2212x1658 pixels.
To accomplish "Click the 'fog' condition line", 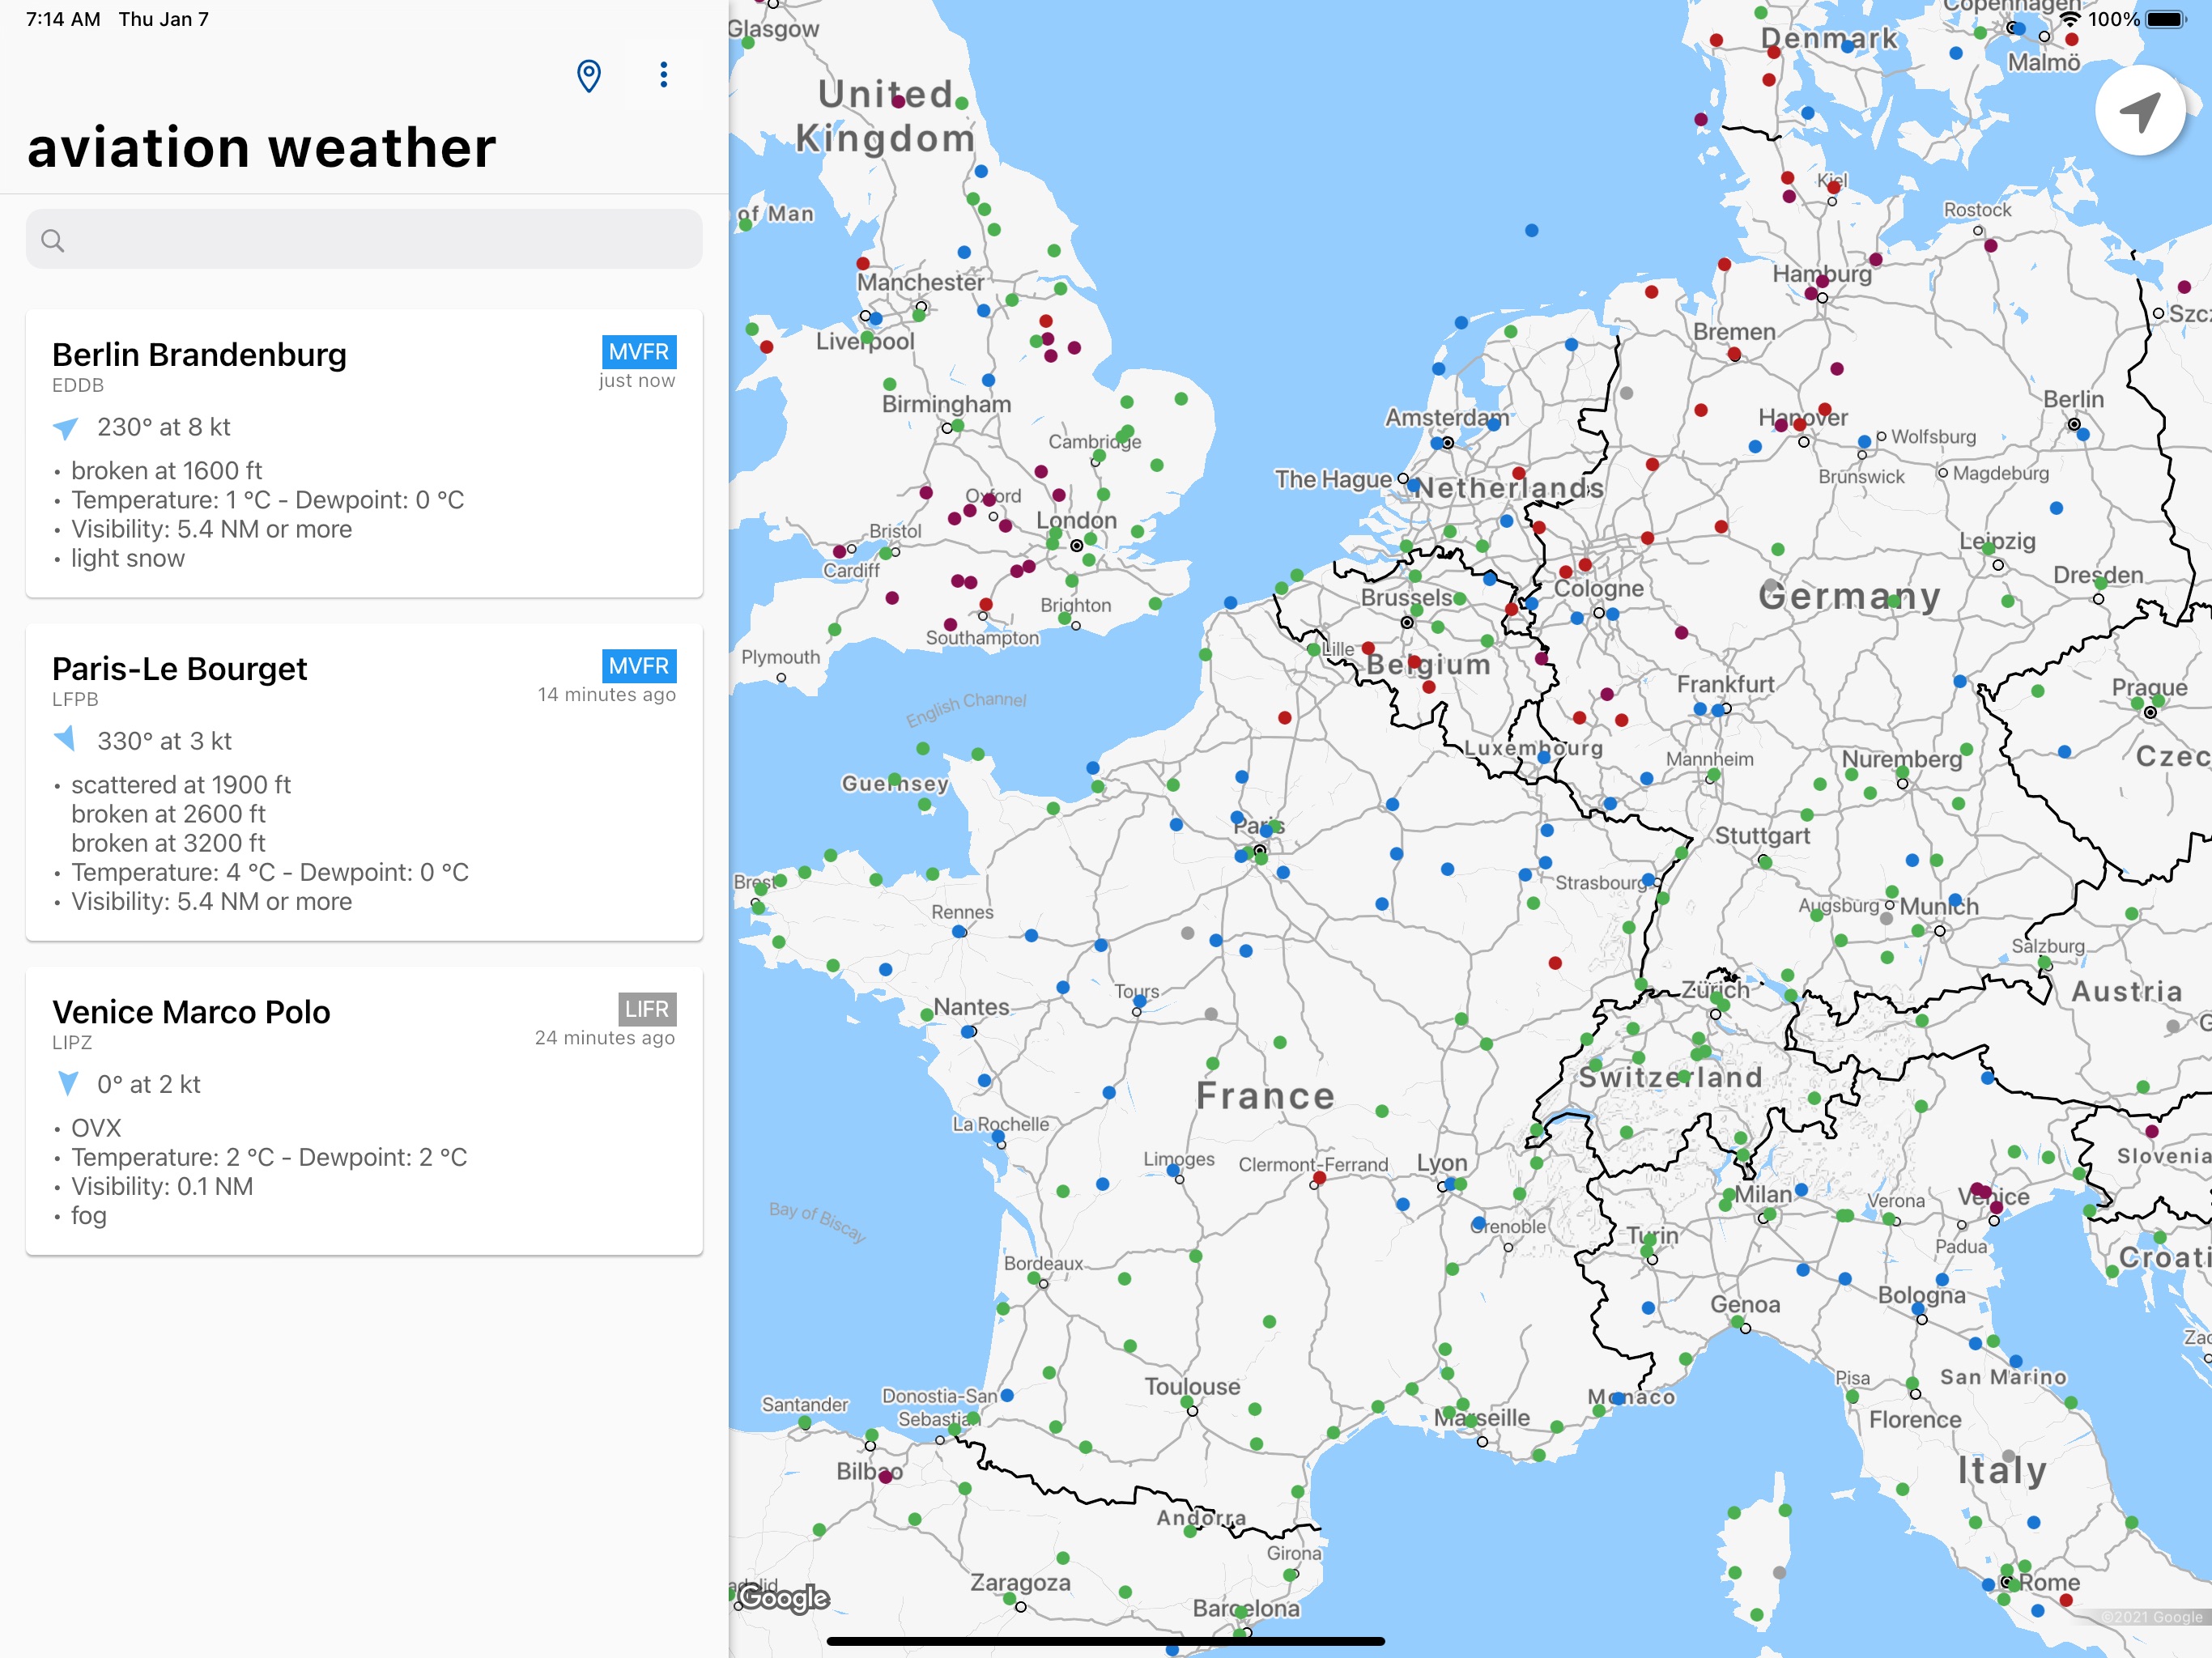I will (89, 1215).
